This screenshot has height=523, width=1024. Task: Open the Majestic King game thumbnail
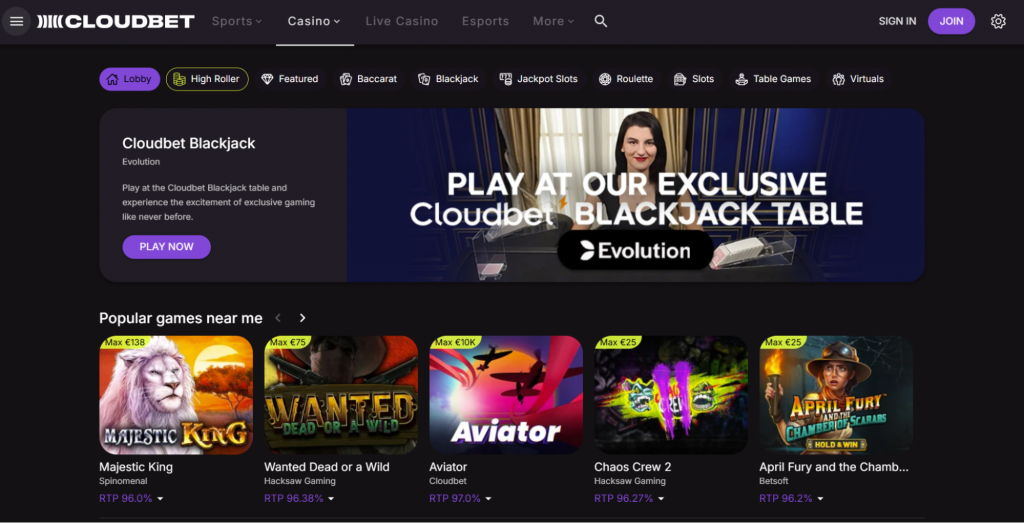pos(176,395)
